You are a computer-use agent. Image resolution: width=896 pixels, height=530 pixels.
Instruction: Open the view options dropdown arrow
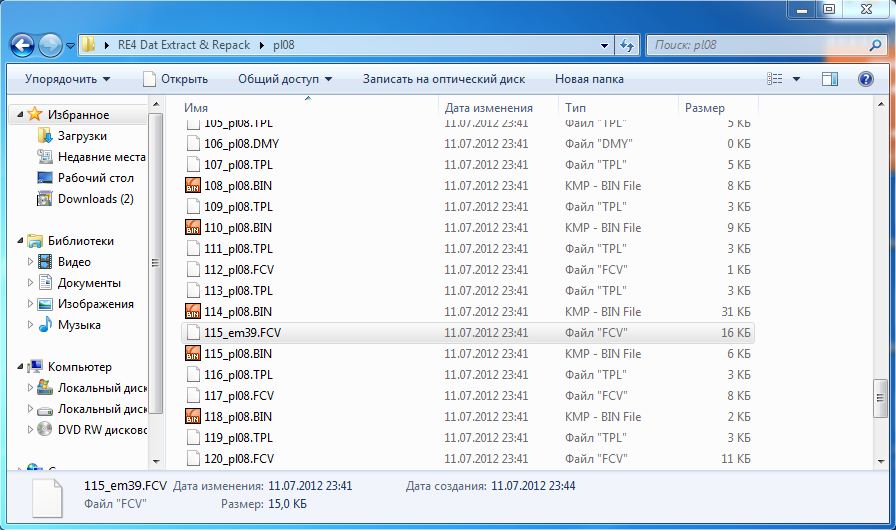pos(797,79)
